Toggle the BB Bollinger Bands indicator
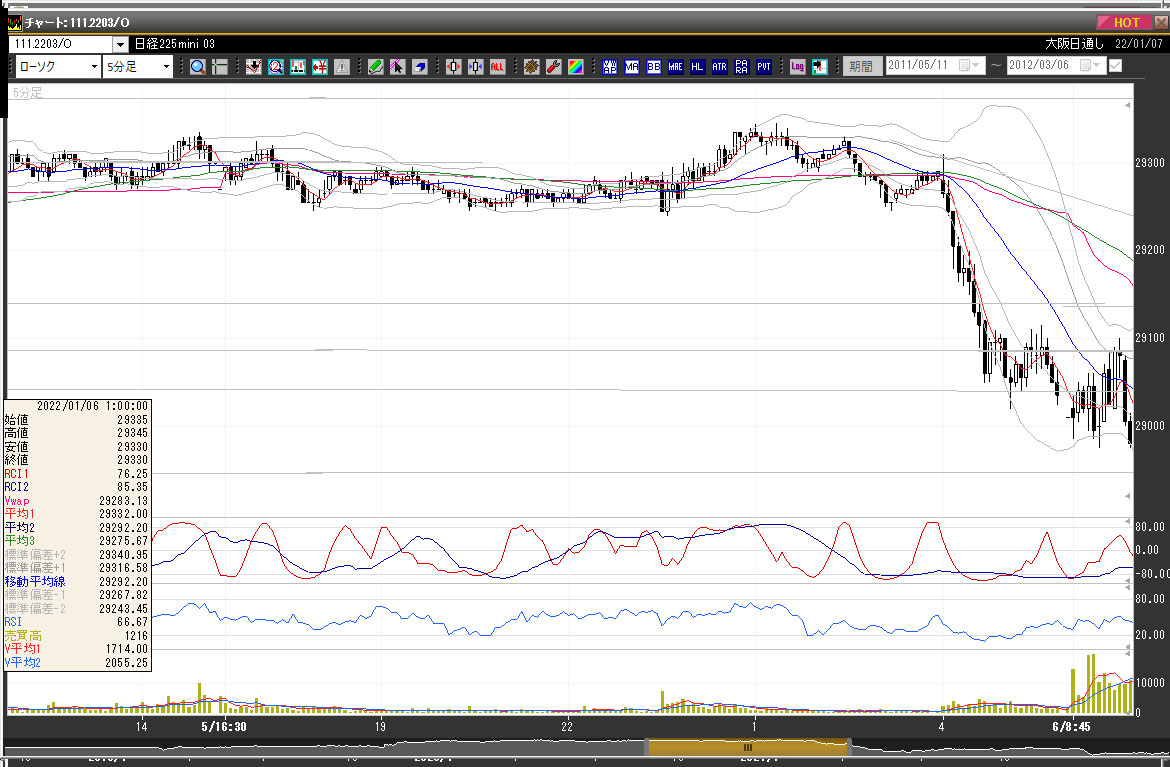Viewport: 1170px width, 767px height. click(x=653, y=67)
